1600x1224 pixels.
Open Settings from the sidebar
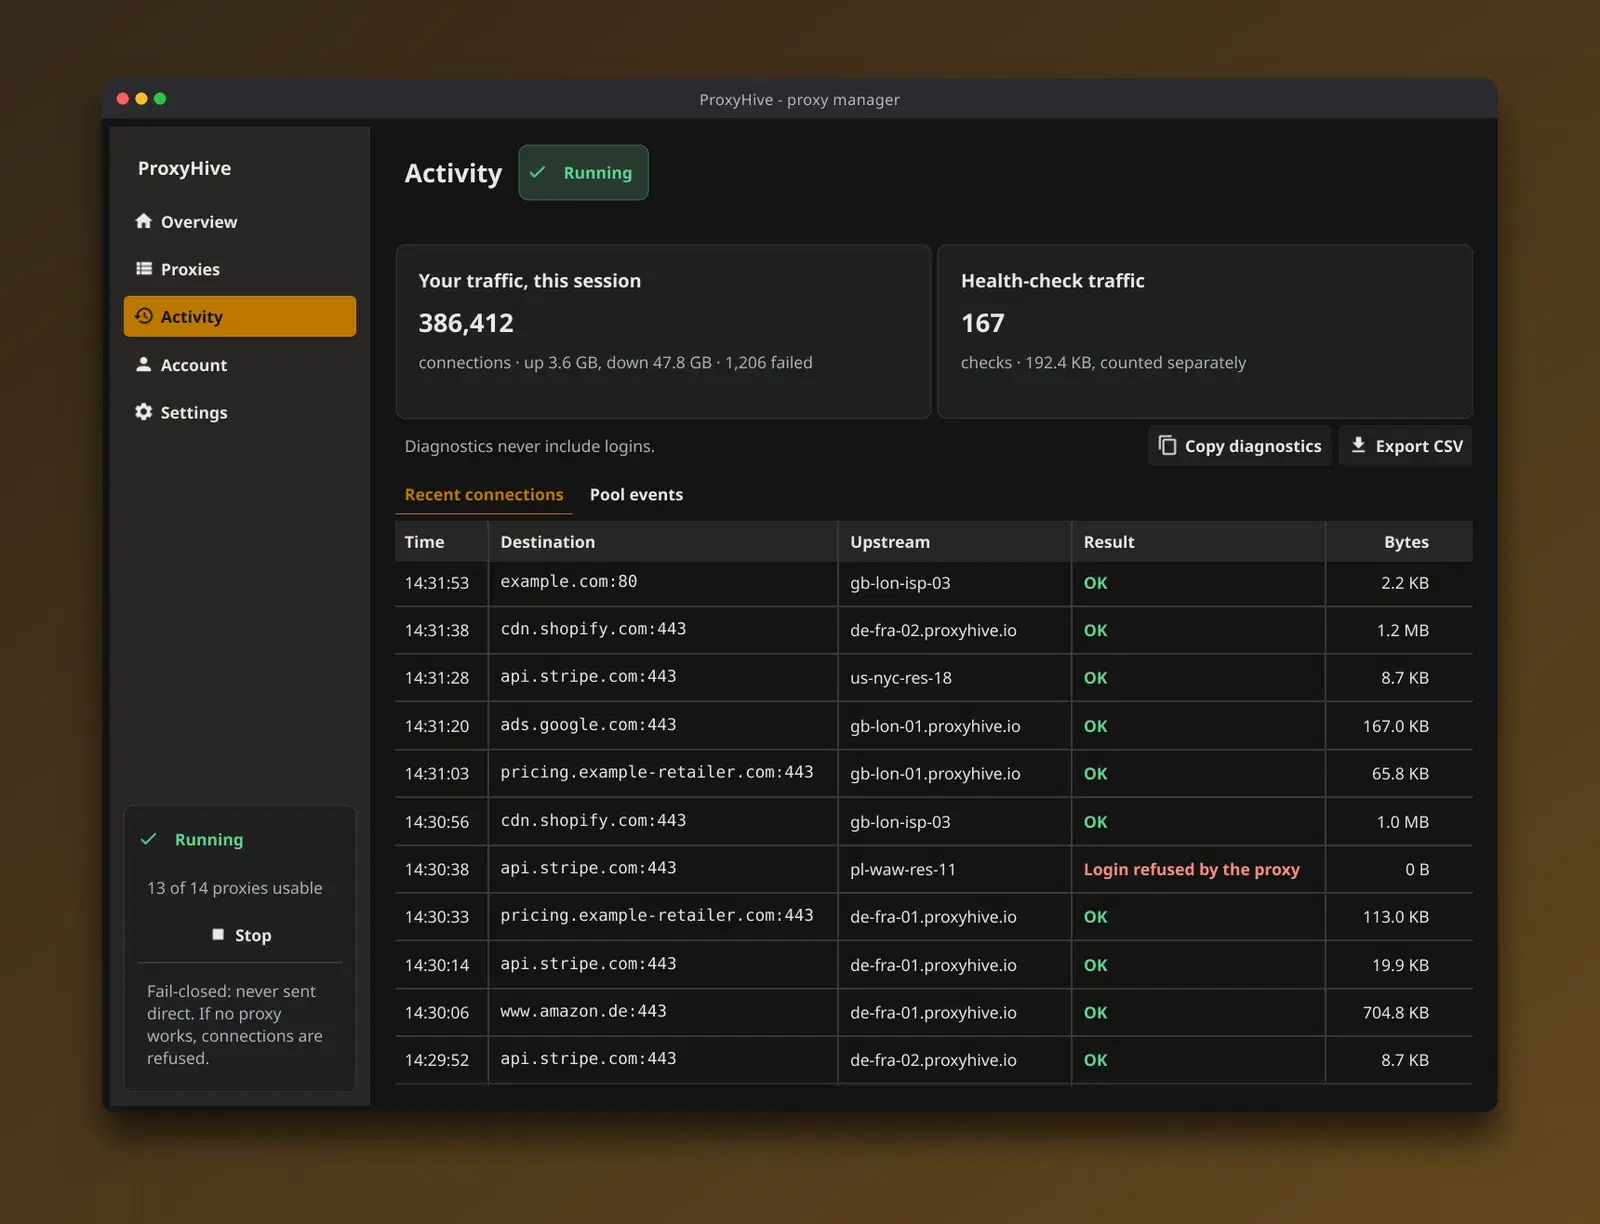pyautogui.click(x=240, y=412)
